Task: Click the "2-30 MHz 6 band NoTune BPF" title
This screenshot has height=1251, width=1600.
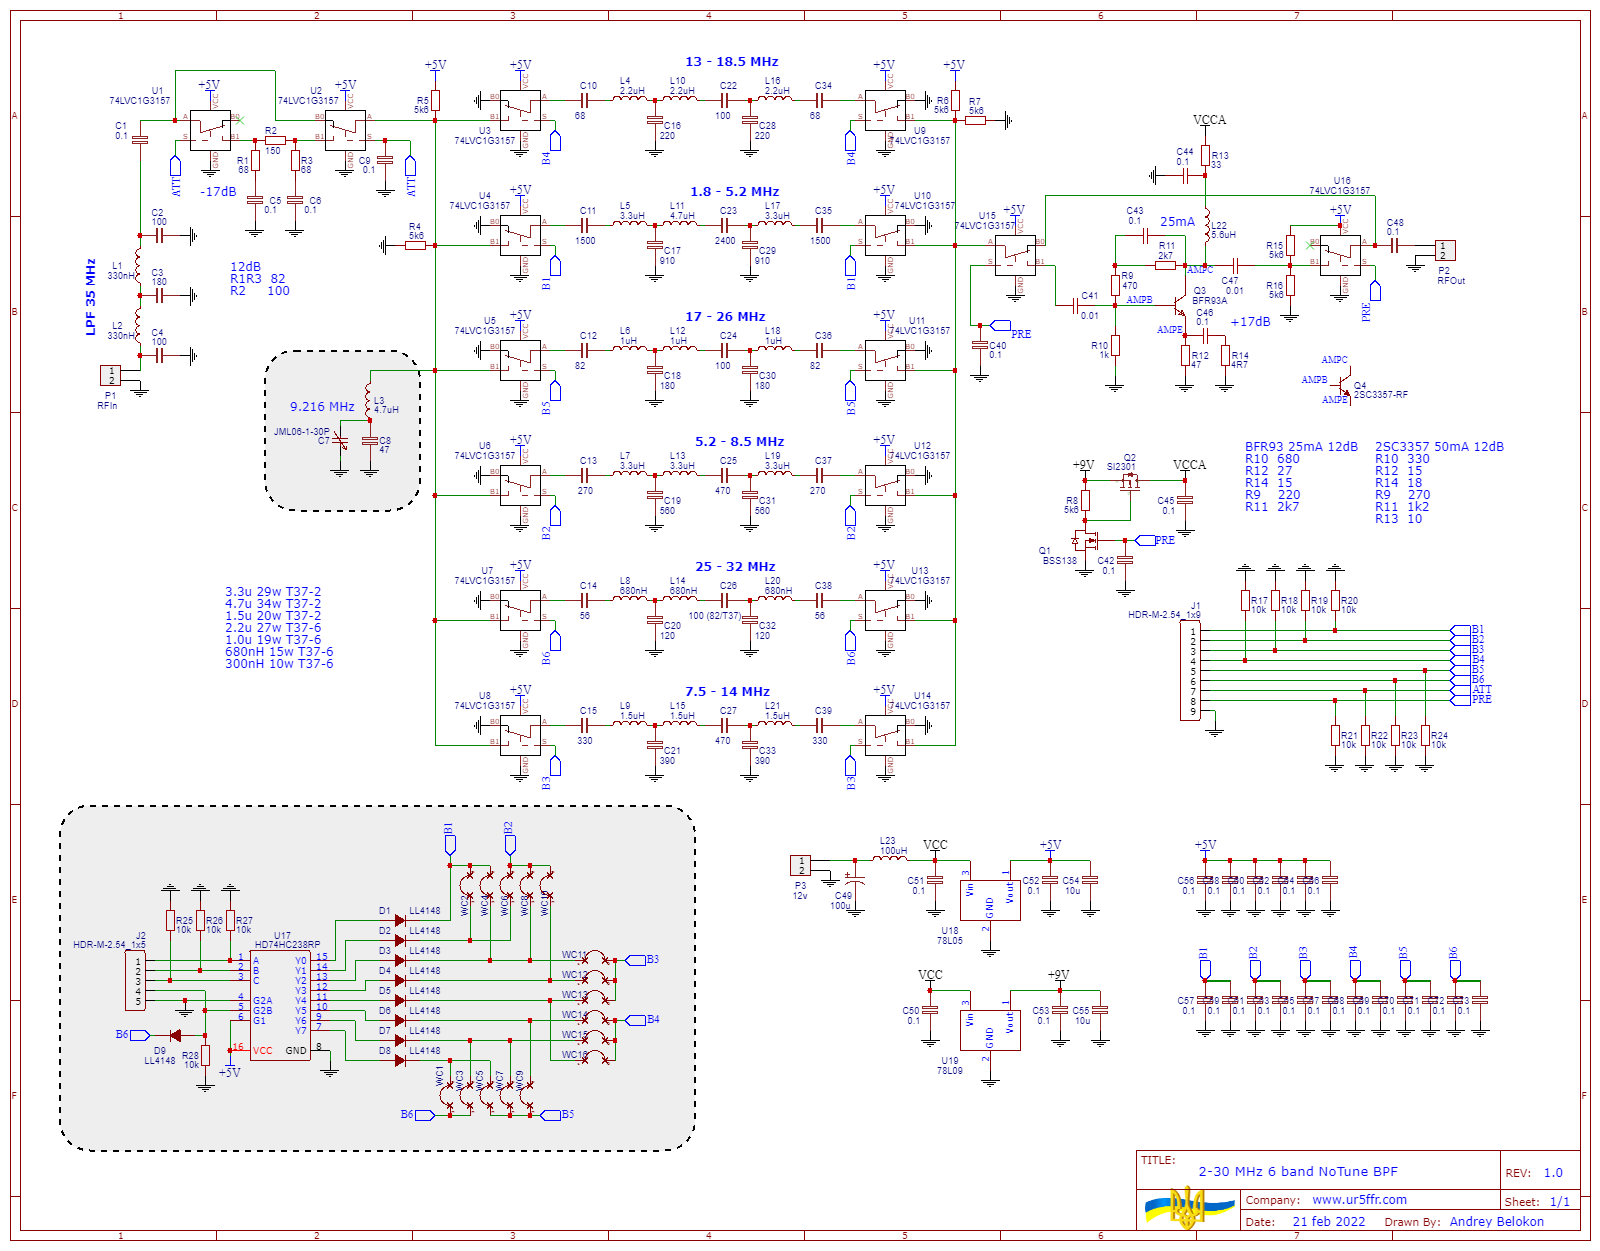Action: click(1297, 1171)
